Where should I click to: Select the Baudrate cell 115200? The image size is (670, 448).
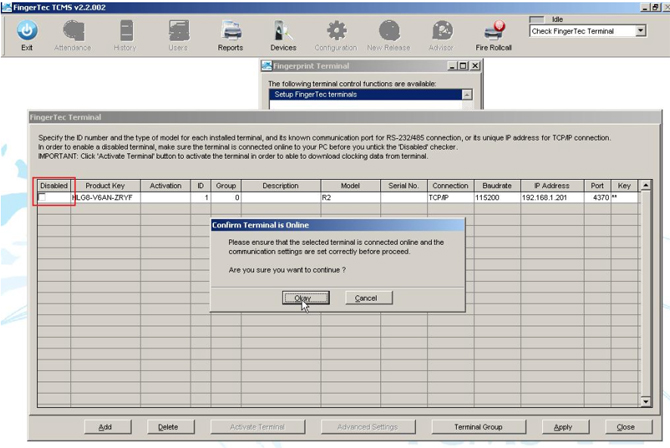coord(497,197)
